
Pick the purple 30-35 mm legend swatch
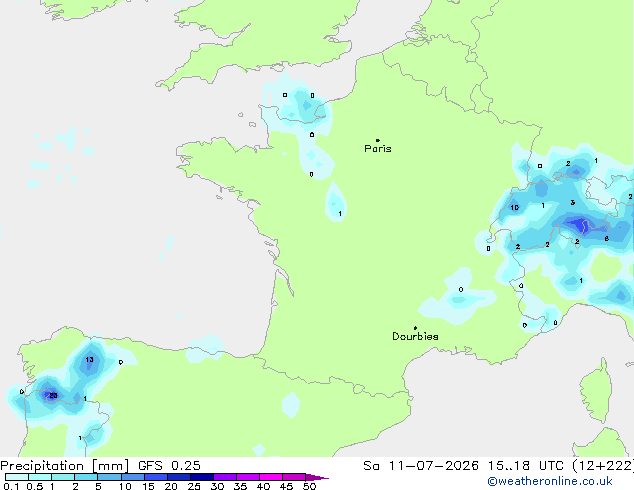(x=225, y=477)
